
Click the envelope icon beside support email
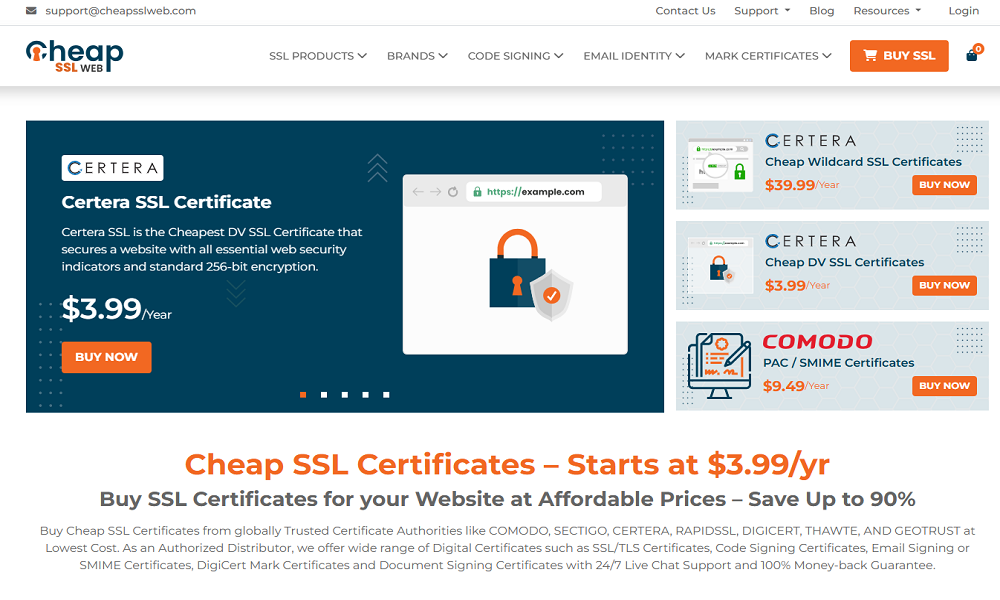click(31, 11)
